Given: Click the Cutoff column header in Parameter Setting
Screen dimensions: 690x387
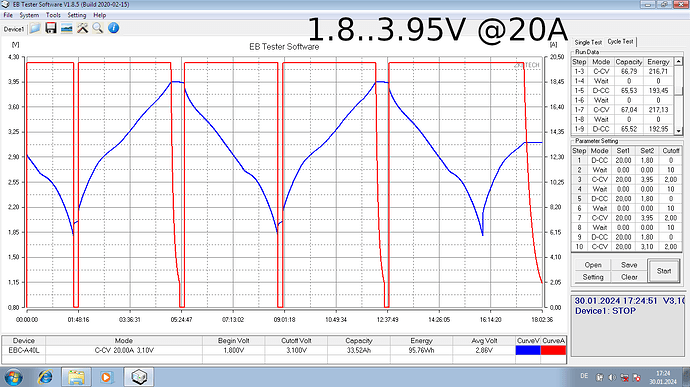Looking at the screenshot, I should [x=671, y=151].
